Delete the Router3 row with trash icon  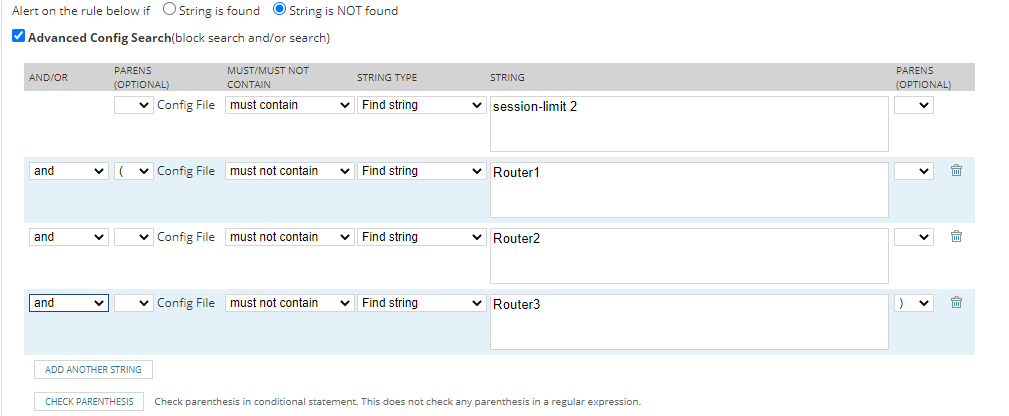click(955, 303)
